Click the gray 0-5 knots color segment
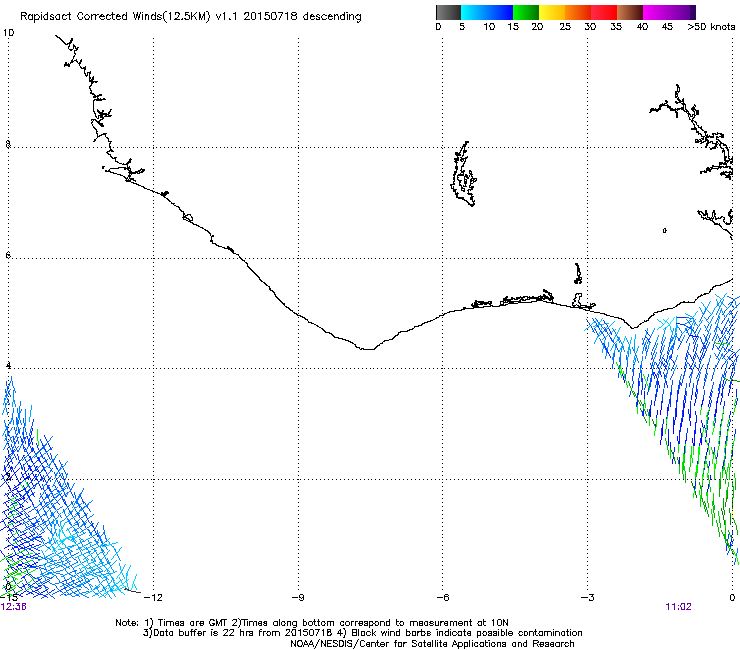The width and height of the screenshot is (740, 650). pyautogui.click(x=448, y=12)
